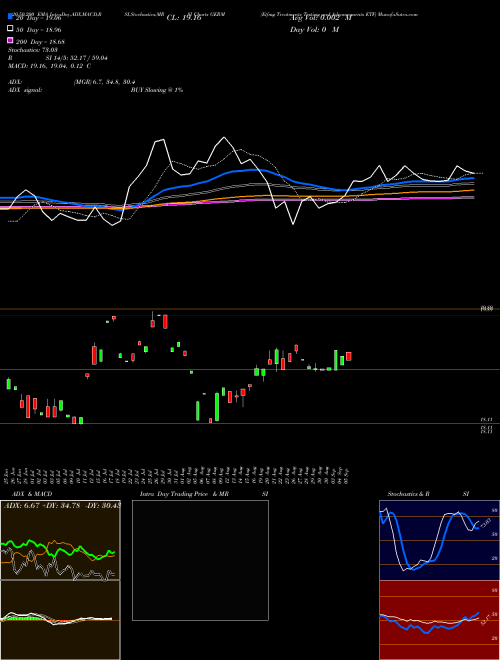Click the 'BUY Slowing @ 1%' ADX signal text

tap(157, 90)
